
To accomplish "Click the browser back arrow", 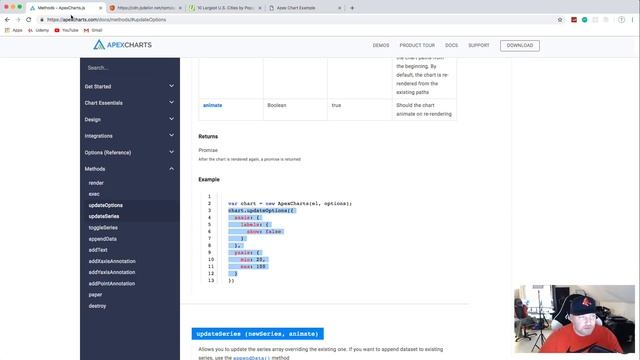I will [7, 20].
